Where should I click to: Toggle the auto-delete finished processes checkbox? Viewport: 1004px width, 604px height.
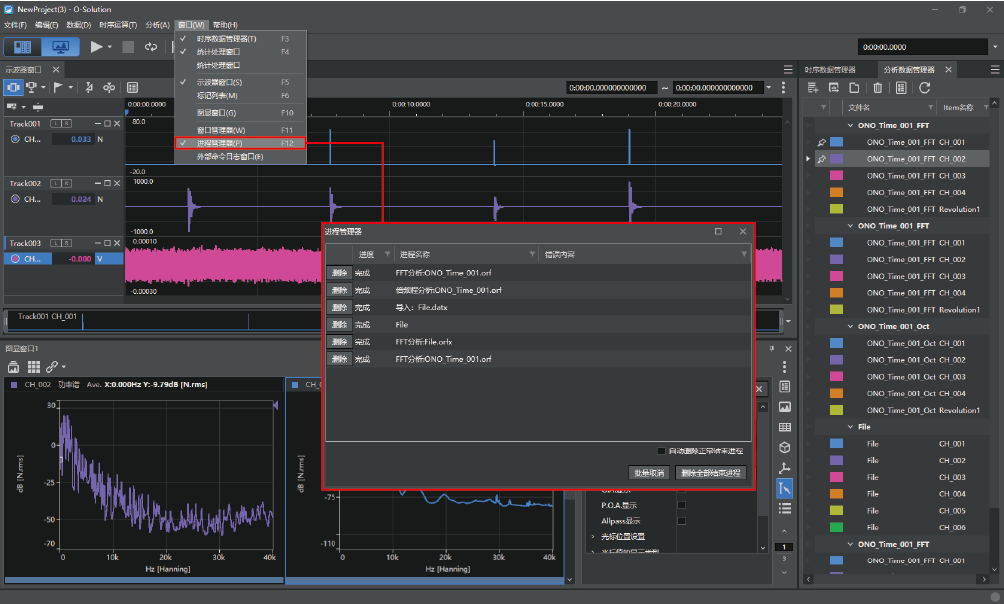point(661,451)
